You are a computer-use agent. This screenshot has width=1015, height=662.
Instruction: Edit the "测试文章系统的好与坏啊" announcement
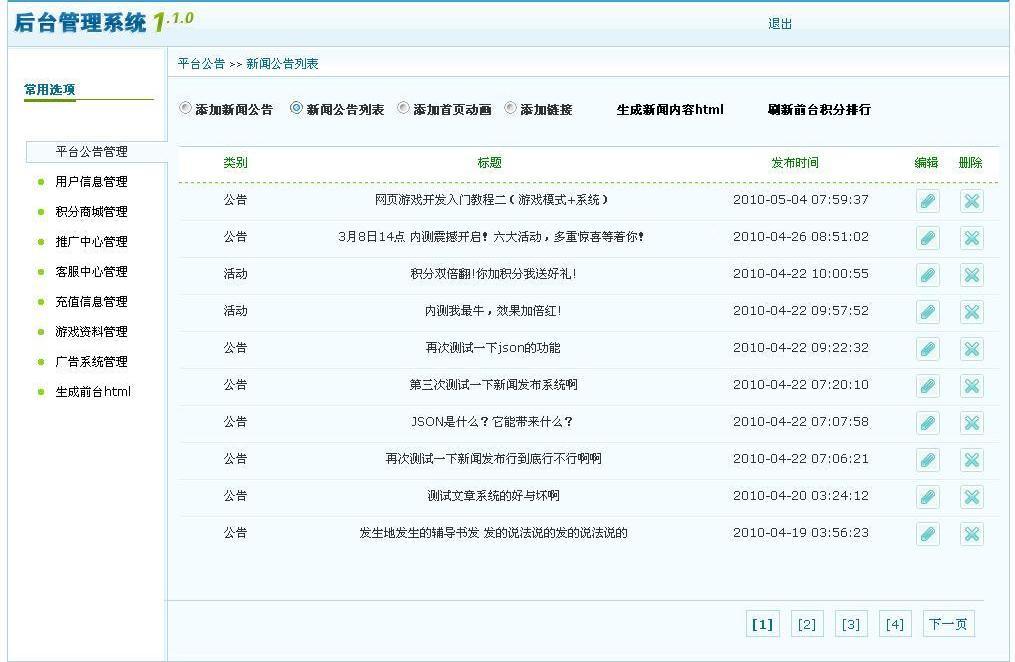927,496
